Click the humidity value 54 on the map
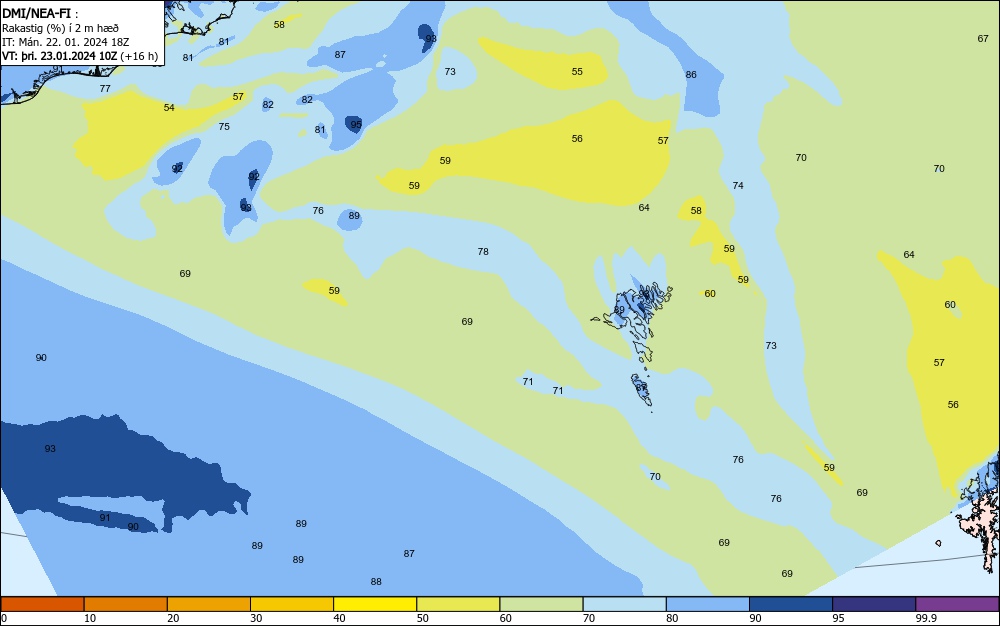The height and width of the screenshot is (626, 1000). 169,108
